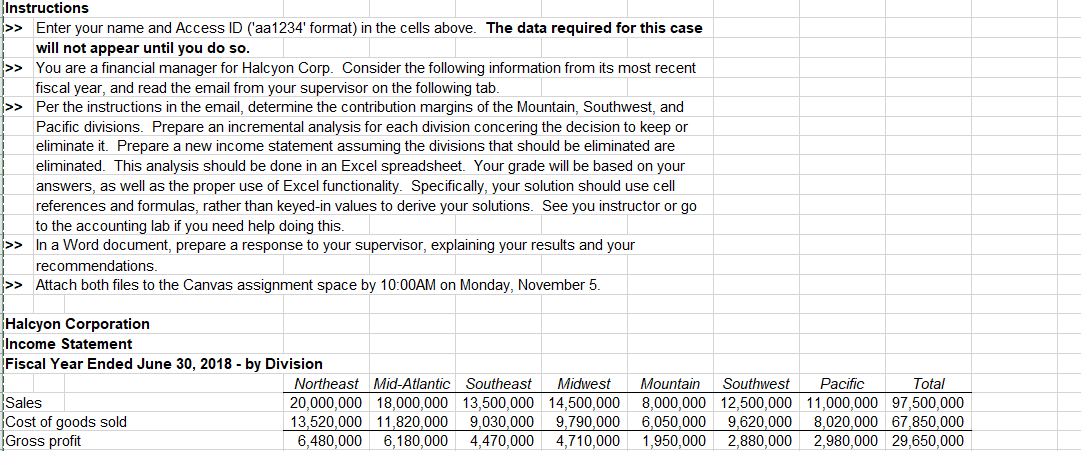Select Mountain sales value 8,000,000

[674, 403]
